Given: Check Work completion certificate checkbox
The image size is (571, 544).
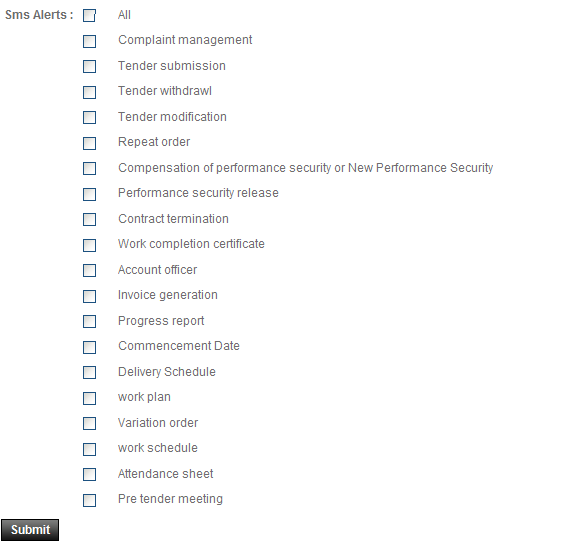Looking at the screenshot, I should click(89, 245).
